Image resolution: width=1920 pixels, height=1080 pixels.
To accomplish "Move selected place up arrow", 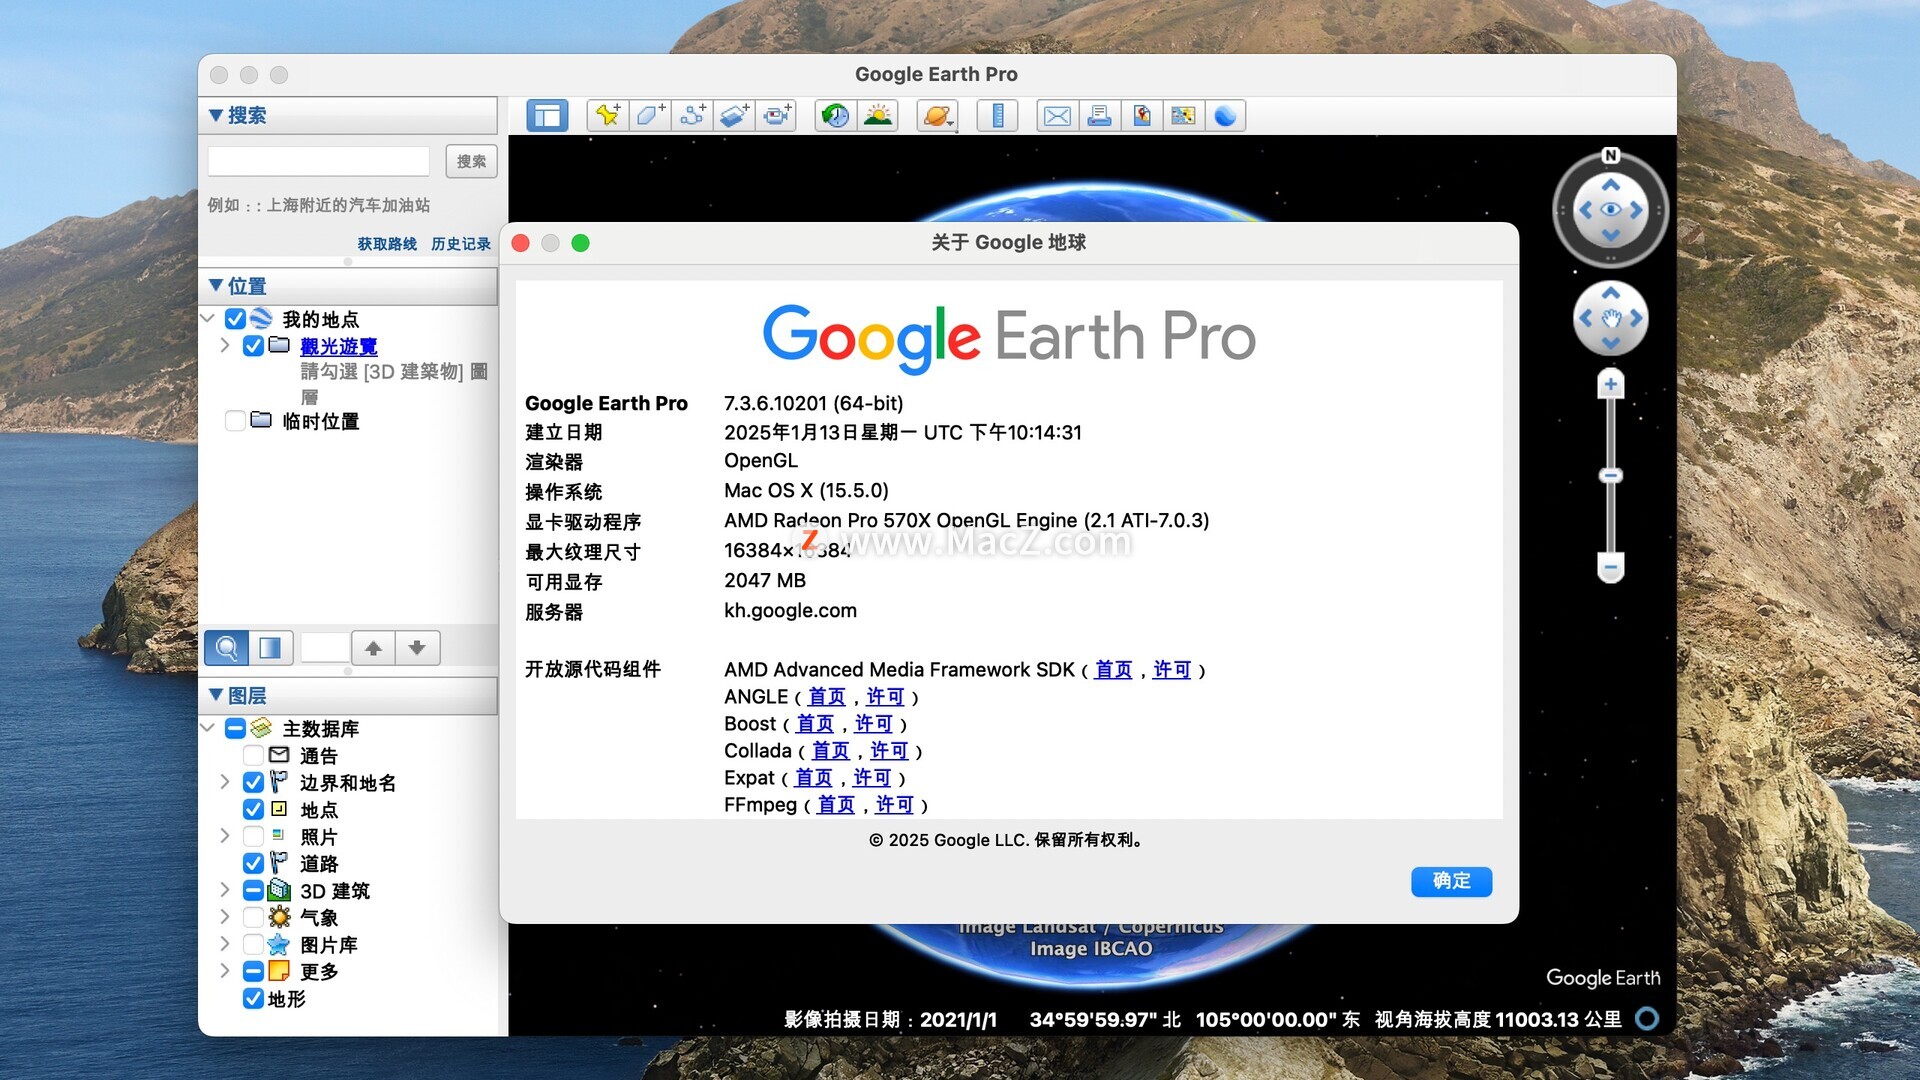I will click(x=373, y=648).
